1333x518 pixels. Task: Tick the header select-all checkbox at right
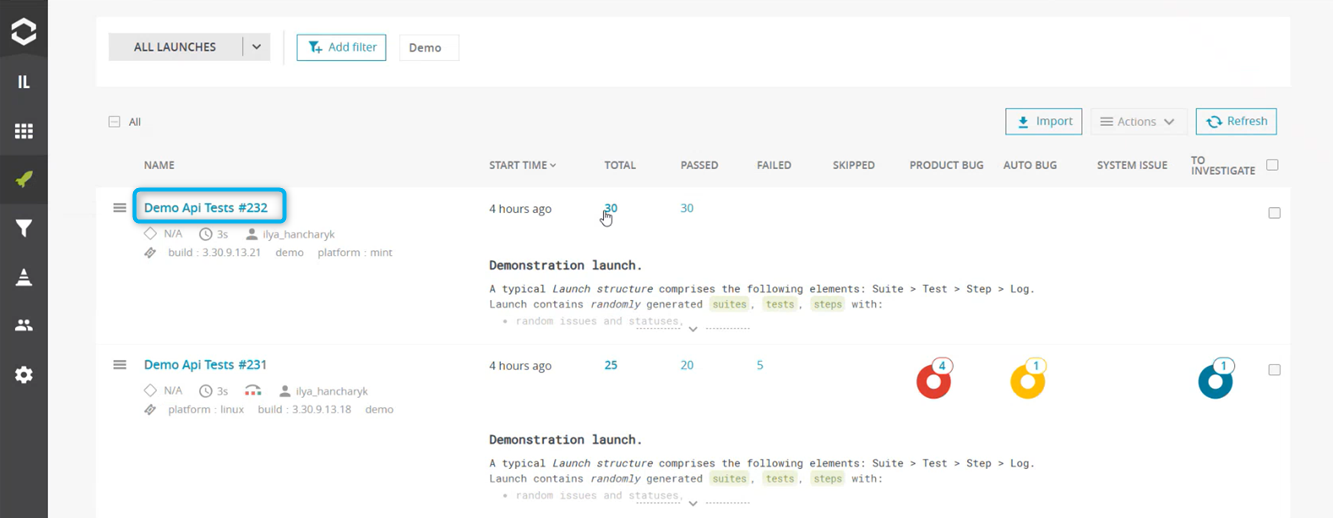(1272, 165)
